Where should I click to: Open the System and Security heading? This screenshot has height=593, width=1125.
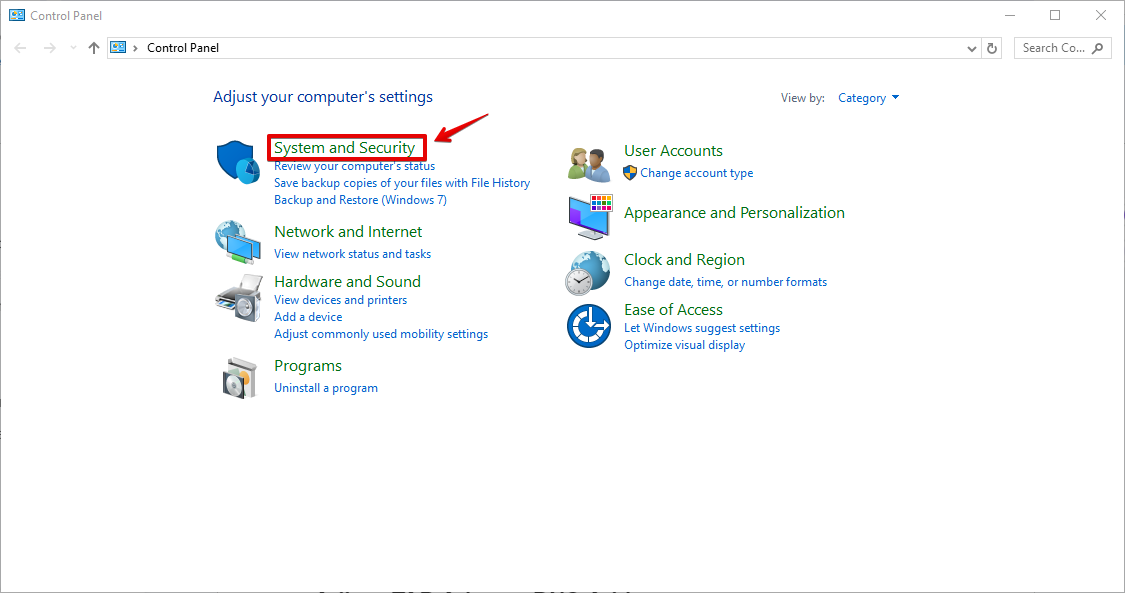coord(344,148)
